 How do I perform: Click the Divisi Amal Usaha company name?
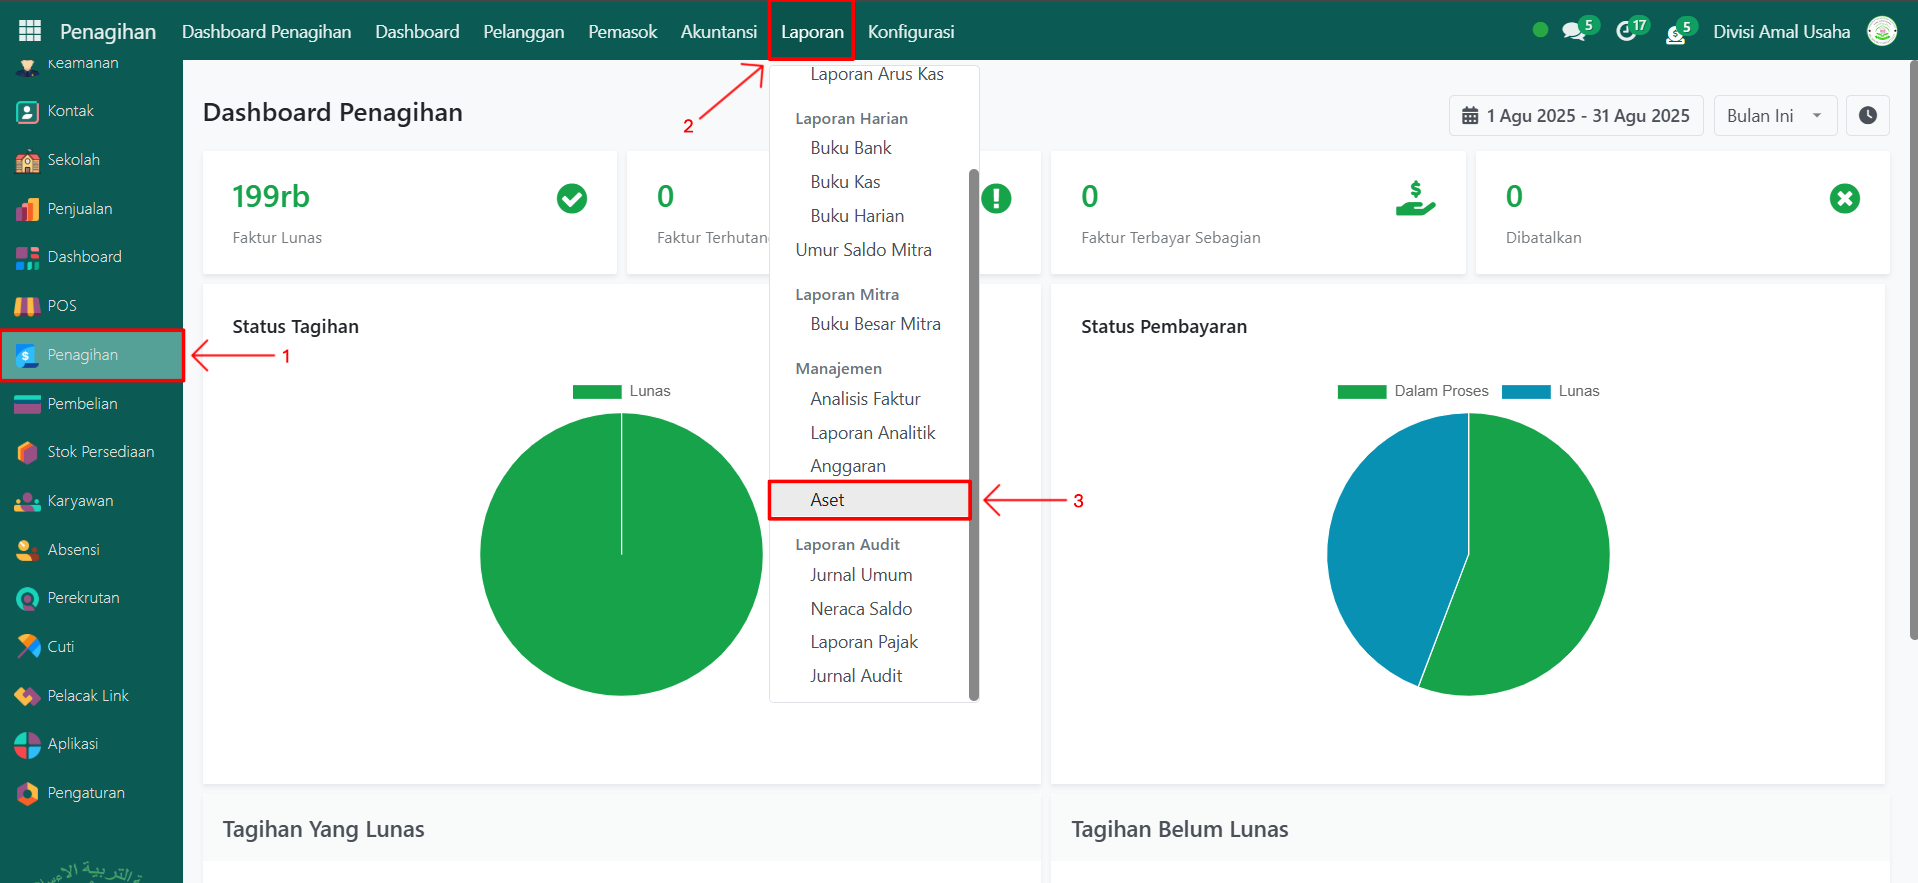pos(1781,32)
